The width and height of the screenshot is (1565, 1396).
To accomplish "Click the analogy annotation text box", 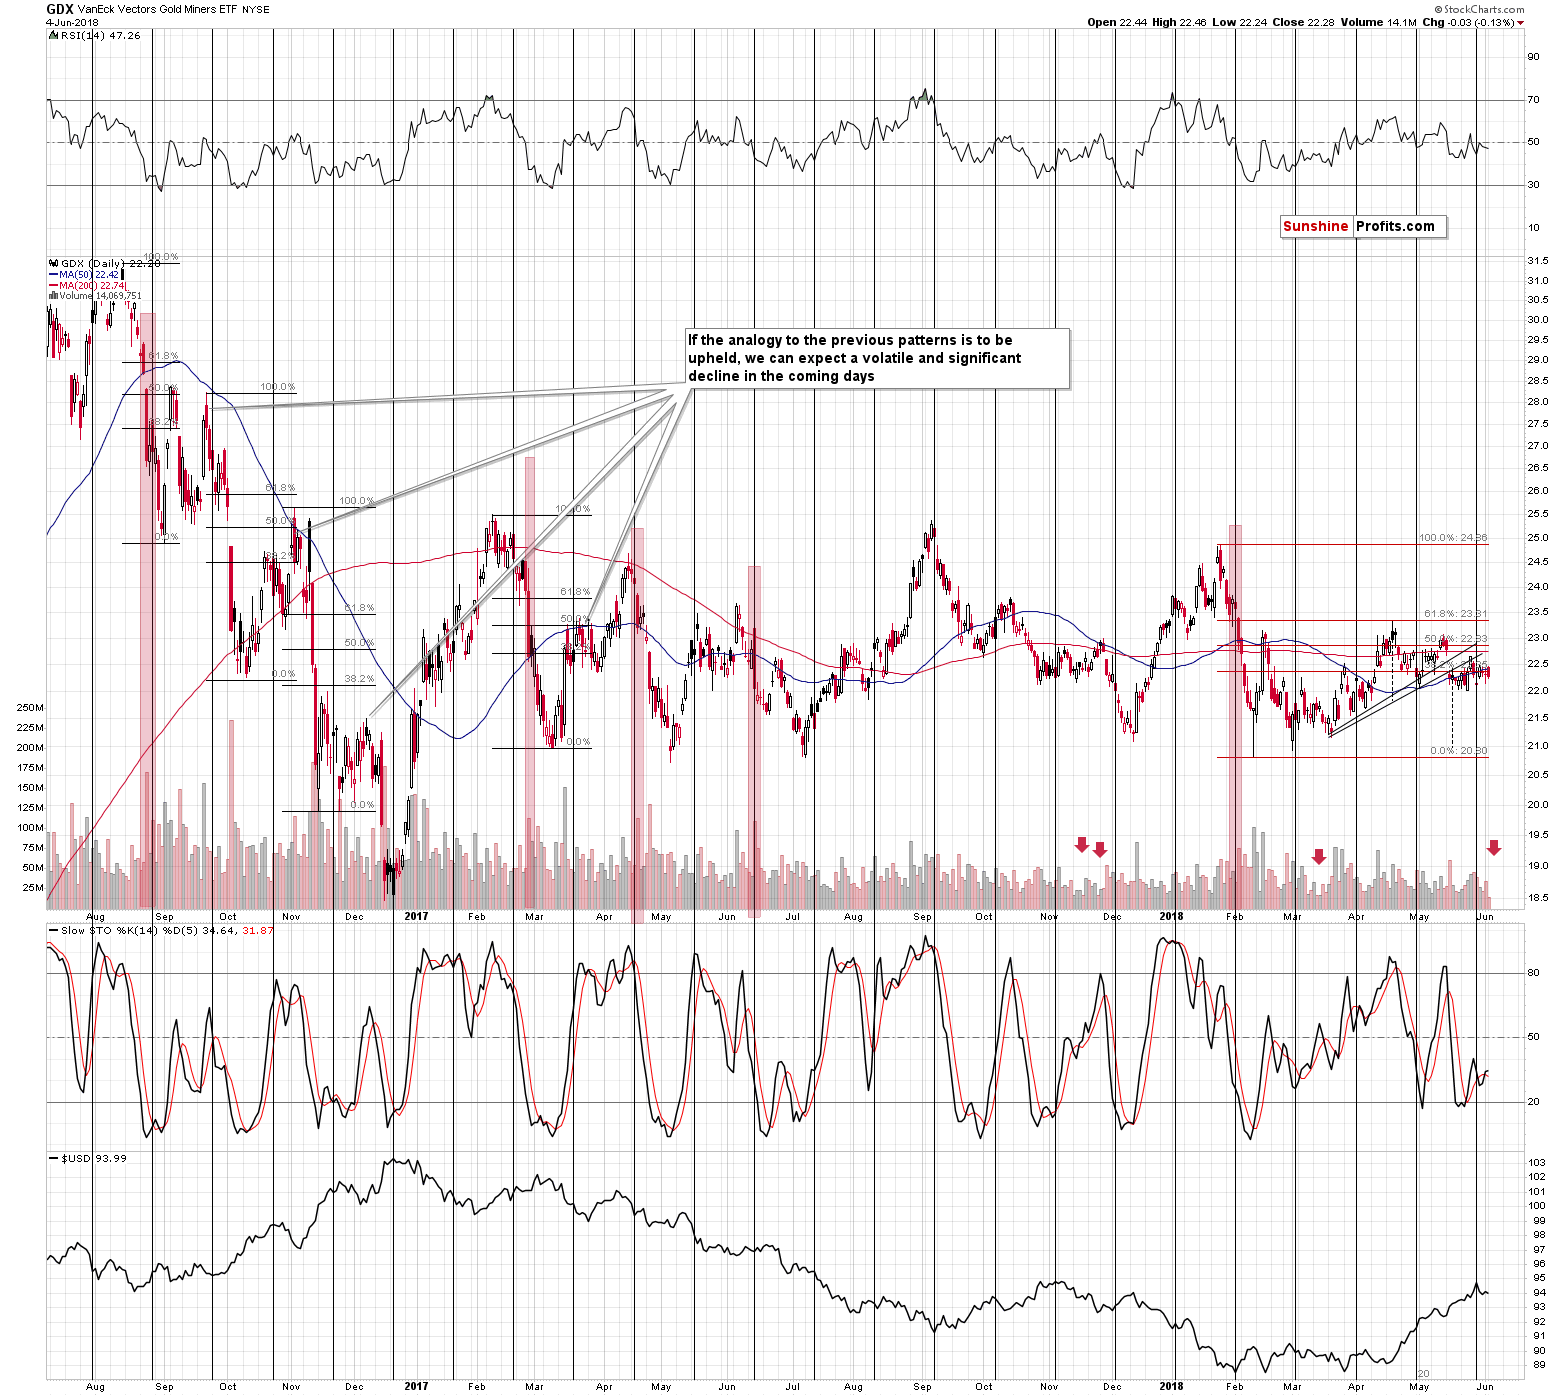I will [877, 358].
